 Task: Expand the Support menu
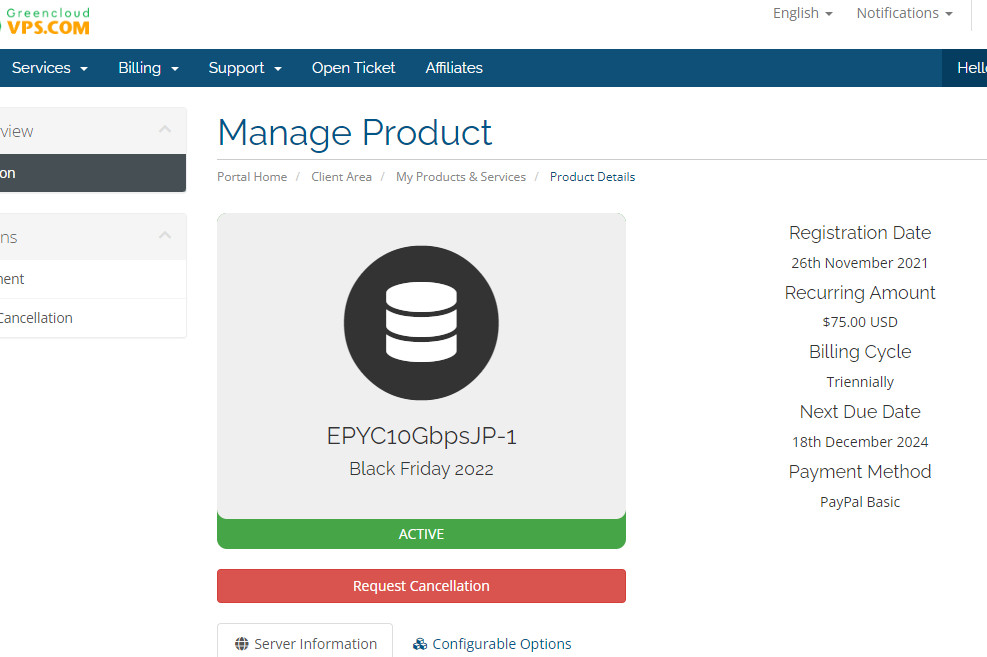click(x=245, y=68)
